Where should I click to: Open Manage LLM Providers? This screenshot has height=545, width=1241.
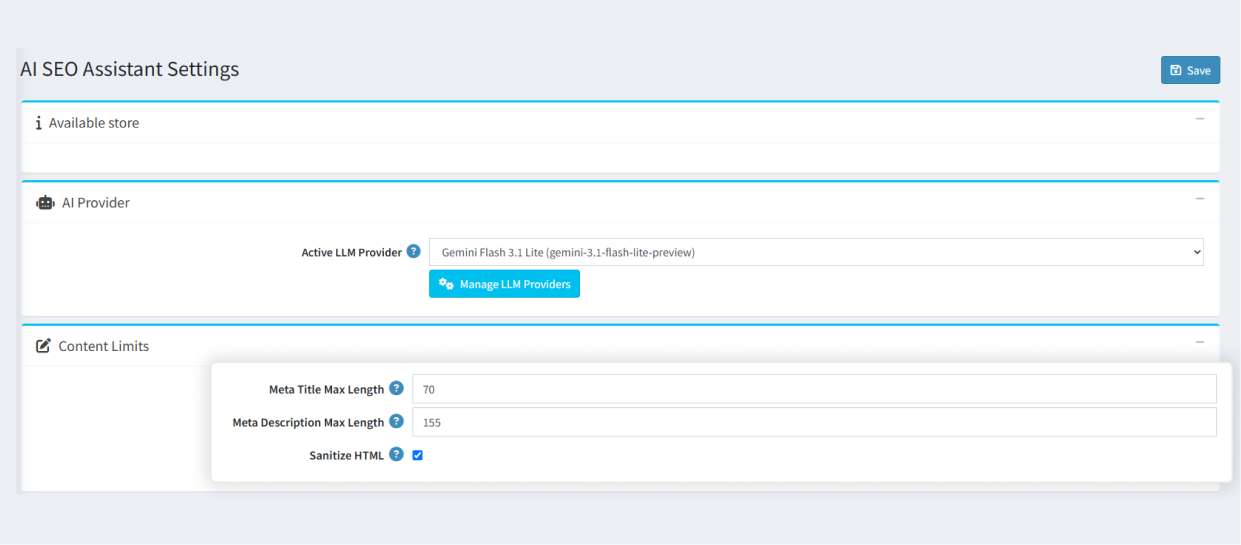(504, 284)
